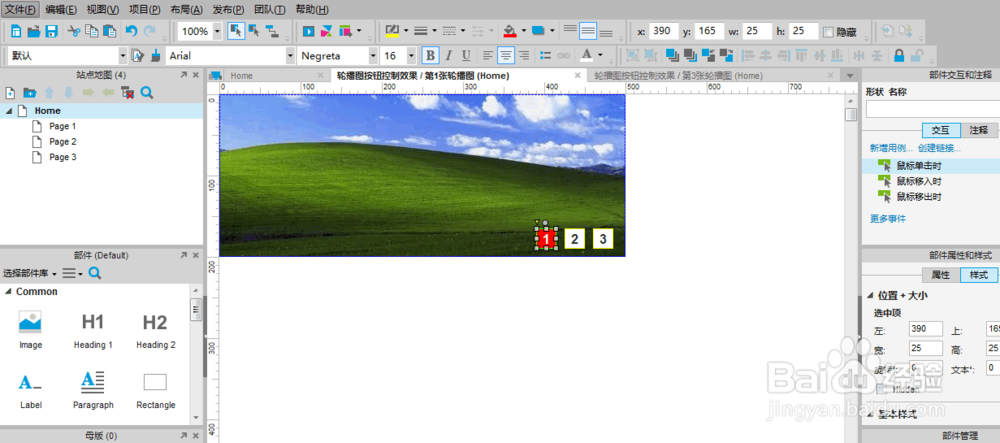The width and height of the screenshot is (1000, 443).
Task: Open the 选择部件库 library dropdown
Action: pyautogui.click(x=29, y=273)
